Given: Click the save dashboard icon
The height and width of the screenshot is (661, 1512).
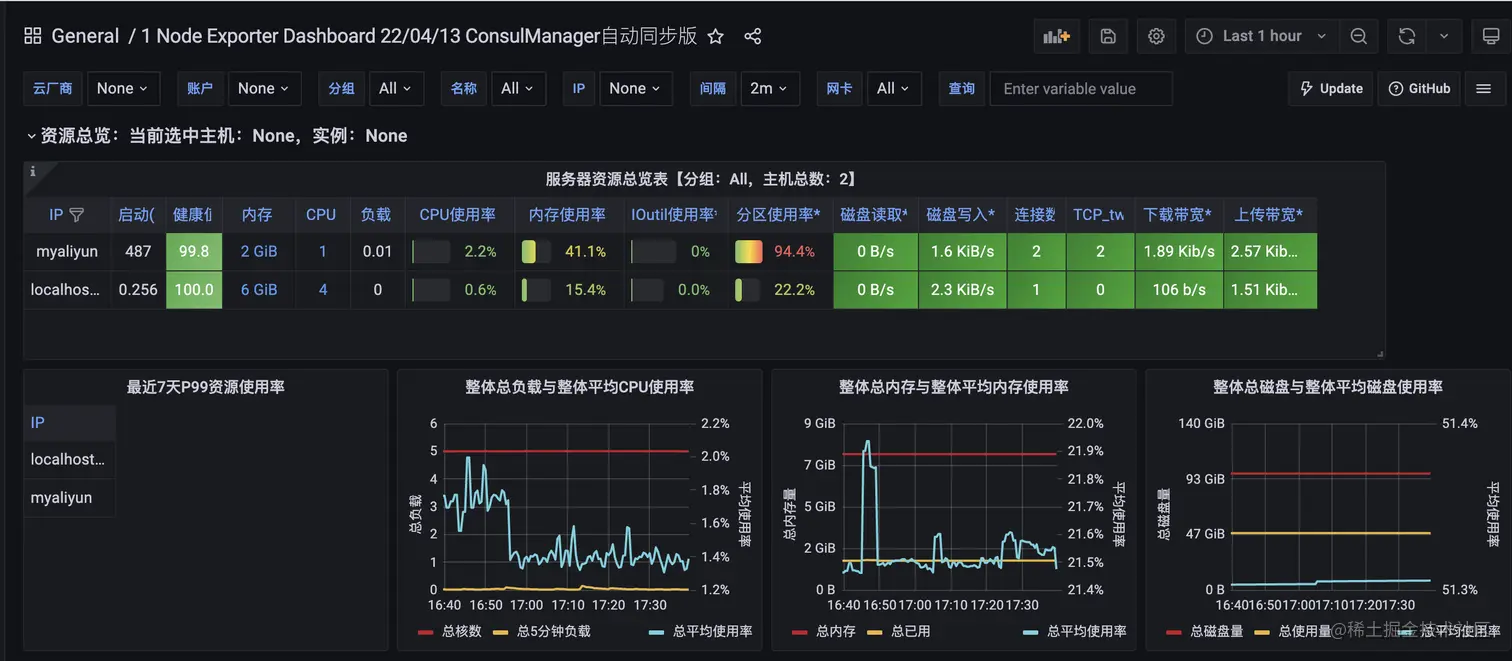Looking at the screenshot, I should 1107,35.
